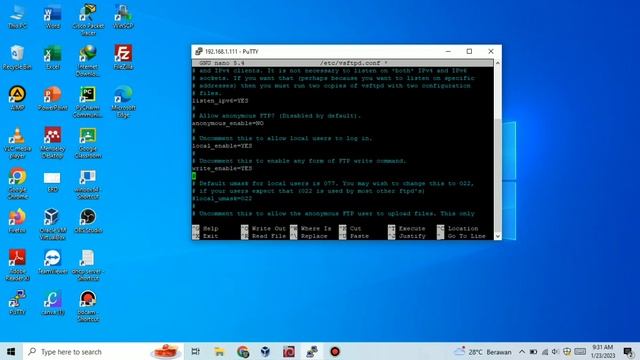Click the anonymous_enable=NO line
Screen dimensions: 640x360
[x=228, y=123]
